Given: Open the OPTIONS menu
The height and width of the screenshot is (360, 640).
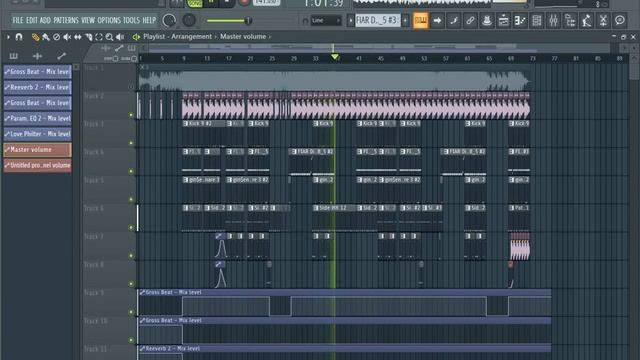Looking at the screenshot, I should [x=109, y=20].
